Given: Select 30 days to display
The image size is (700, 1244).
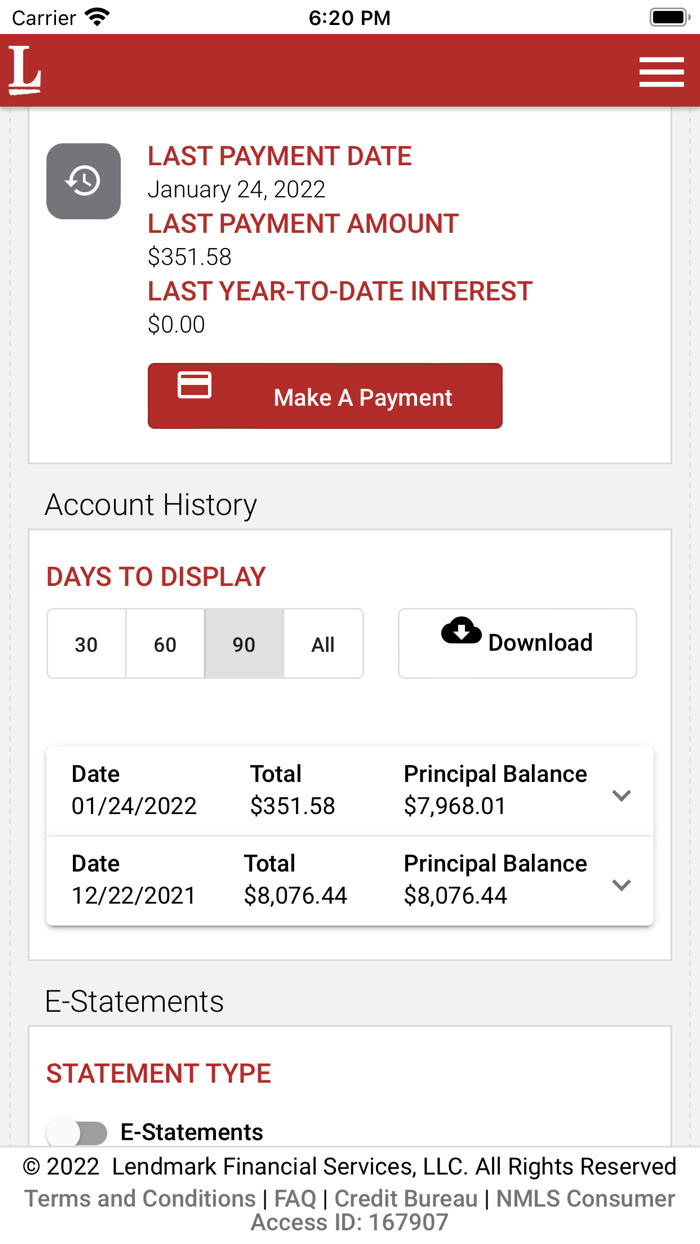Looking at the screenshot, I should [86, 644].
